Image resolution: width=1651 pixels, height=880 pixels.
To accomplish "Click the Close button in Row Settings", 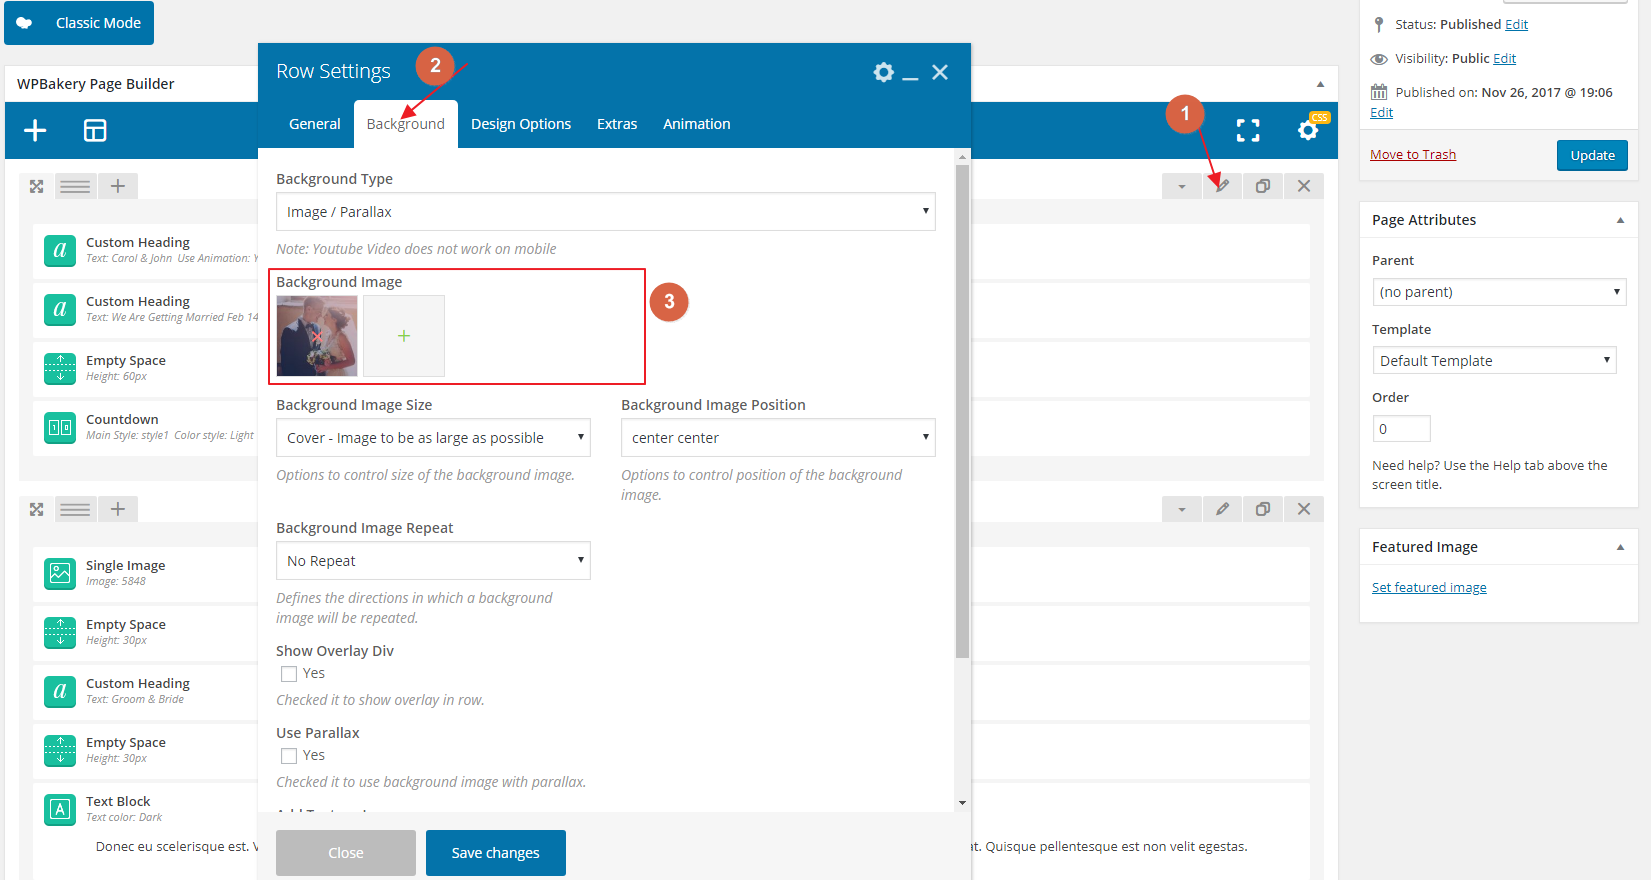I will pos(346,853).
